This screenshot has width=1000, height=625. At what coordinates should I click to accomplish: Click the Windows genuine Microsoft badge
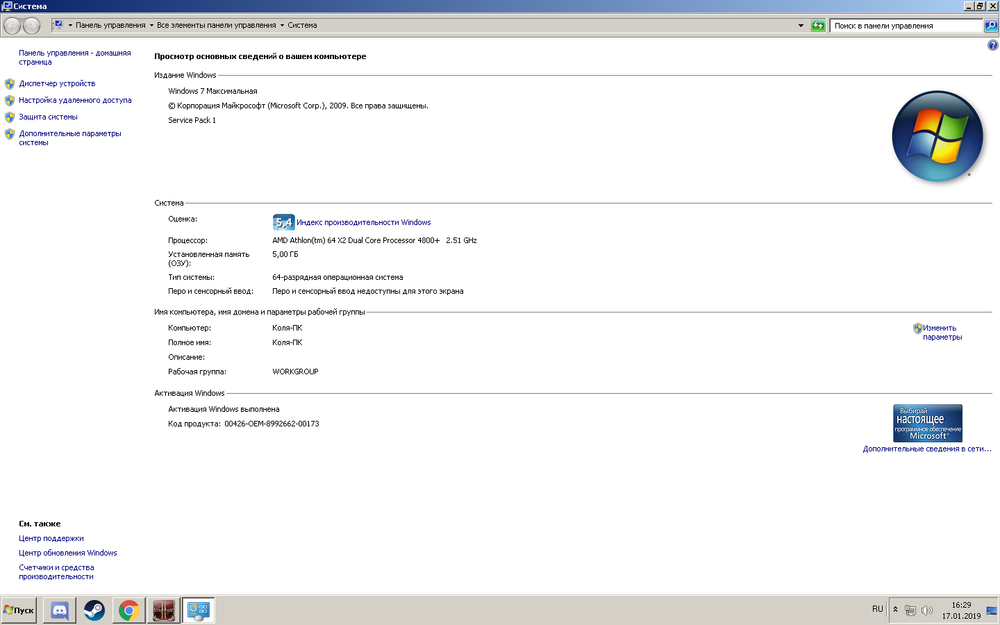tap(927, 423)
